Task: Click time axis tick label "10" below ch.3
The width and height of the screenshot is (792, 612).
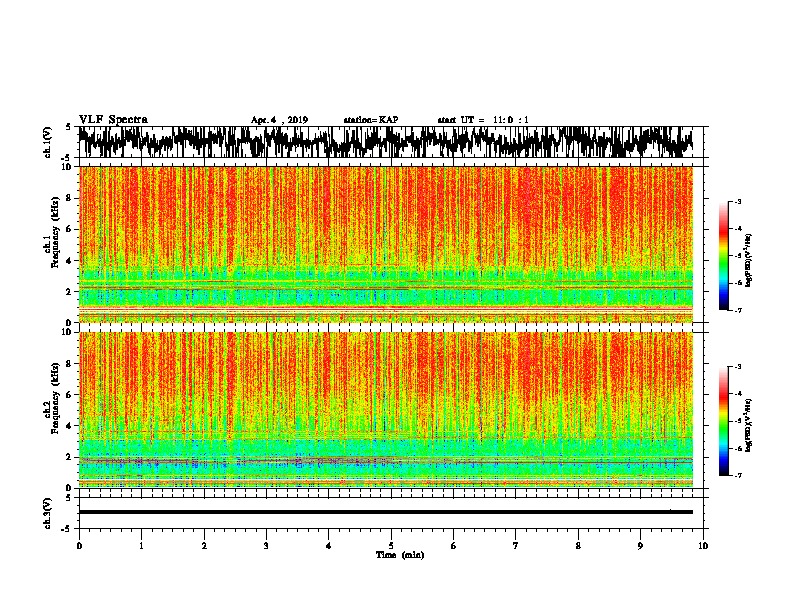Action: [x=703, y=546]
